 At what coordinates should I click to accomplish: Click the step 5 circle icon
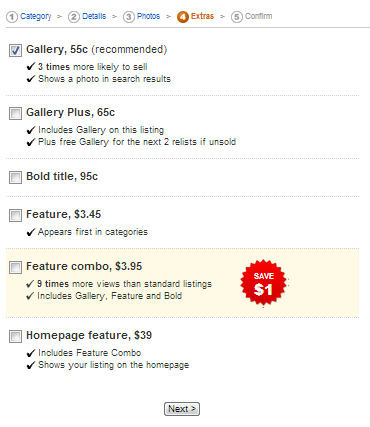pos(237,17)
